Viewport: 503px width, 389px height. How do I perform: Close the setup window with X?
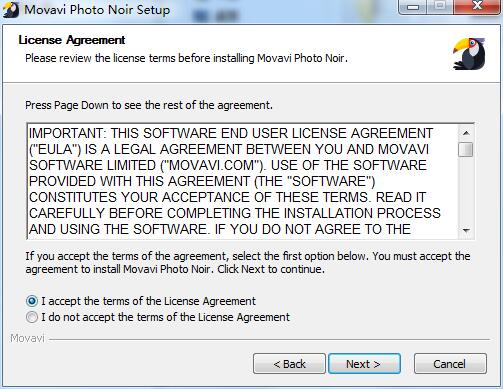point(477,6)
